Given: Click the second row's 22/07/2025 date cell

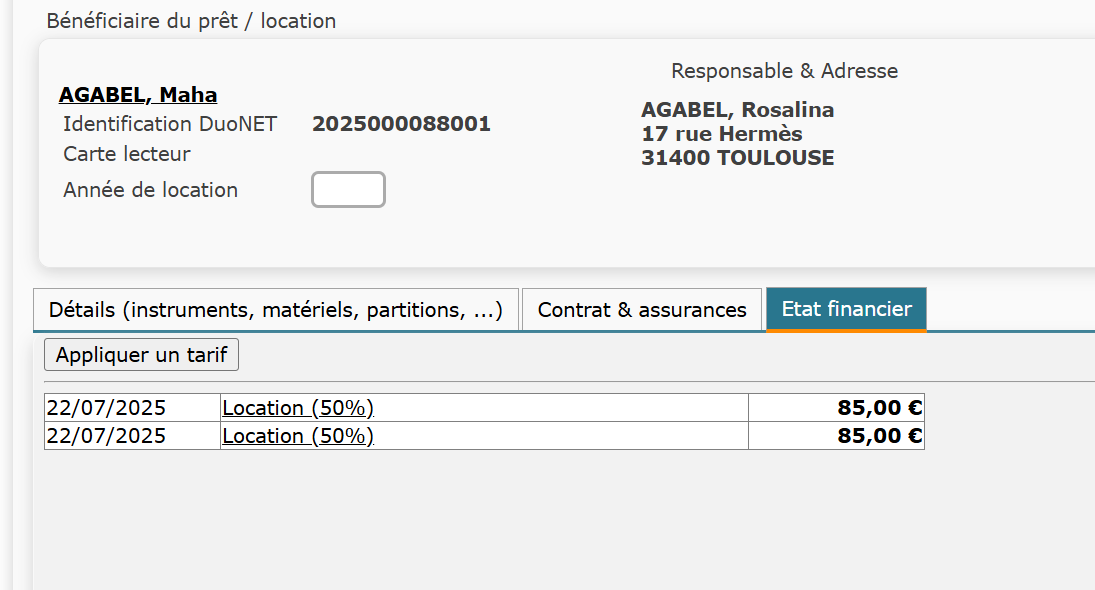Looking at the screenshot, I should click(x=107, y=436).
